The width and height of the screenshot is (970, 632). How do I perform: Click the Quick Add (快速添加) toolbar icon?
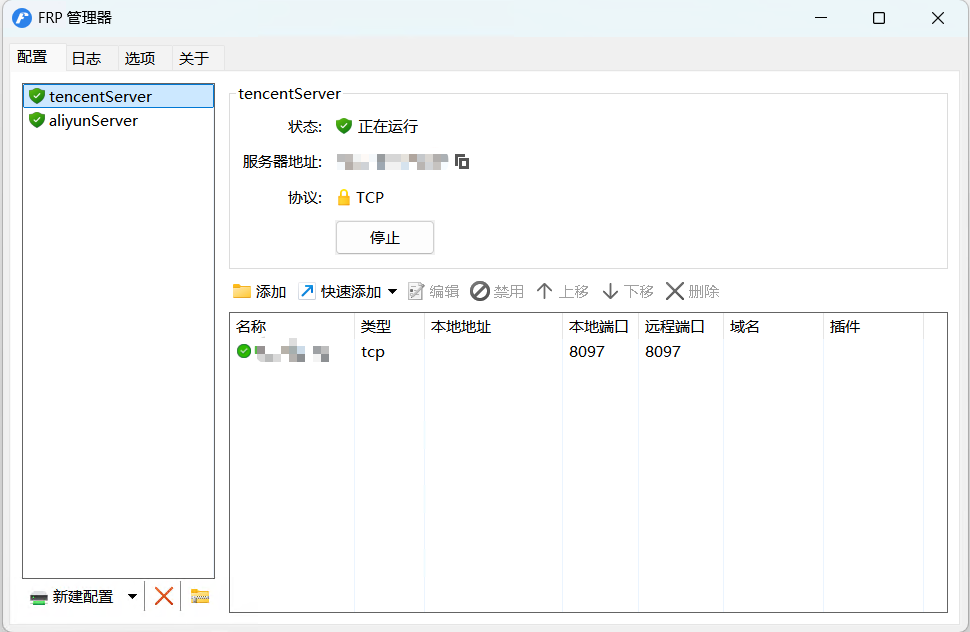307,291
